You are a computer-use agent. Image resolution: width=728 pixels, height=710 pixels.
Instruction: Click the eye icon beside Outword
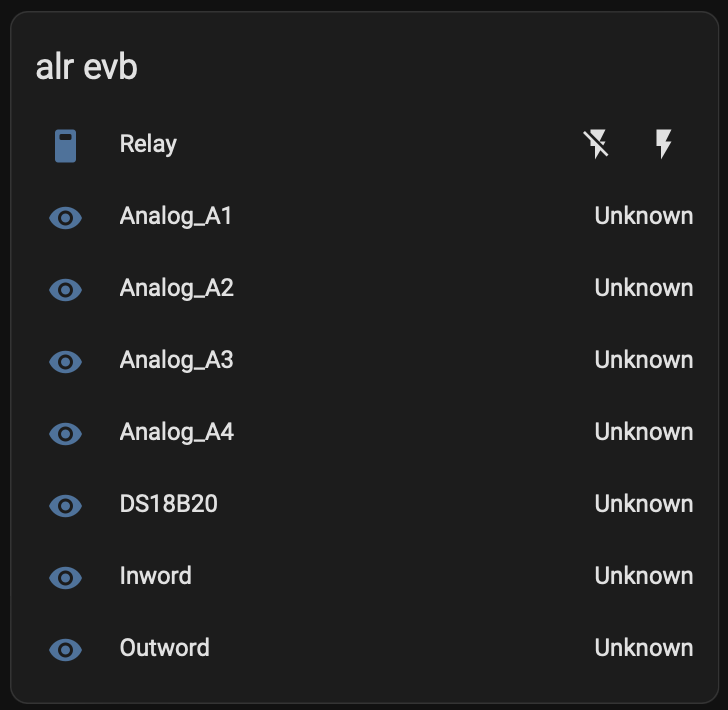click(x=65, y=649)
